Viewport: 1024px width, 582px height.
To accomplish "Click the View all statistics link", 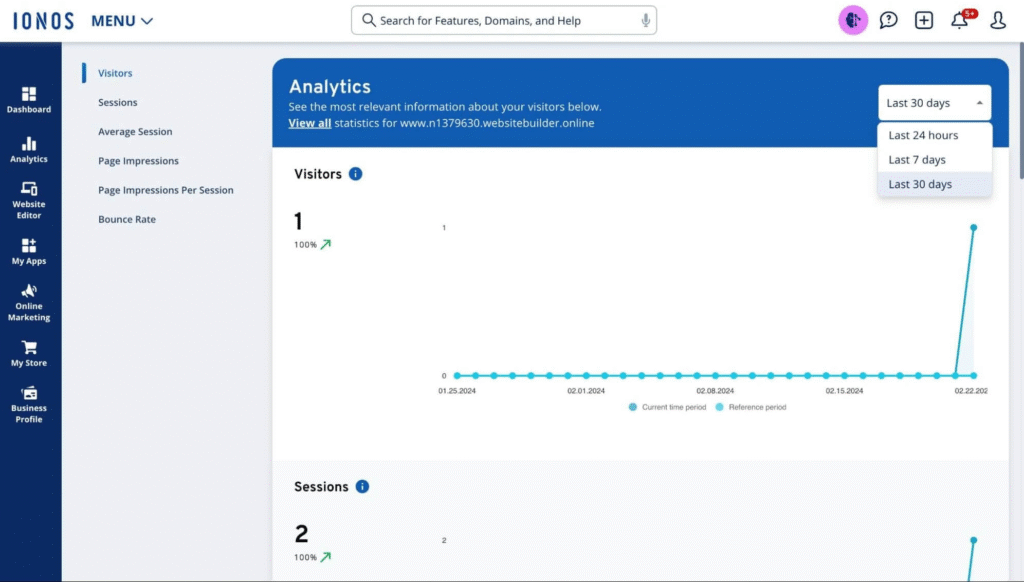I will click(x=305, y=123).
